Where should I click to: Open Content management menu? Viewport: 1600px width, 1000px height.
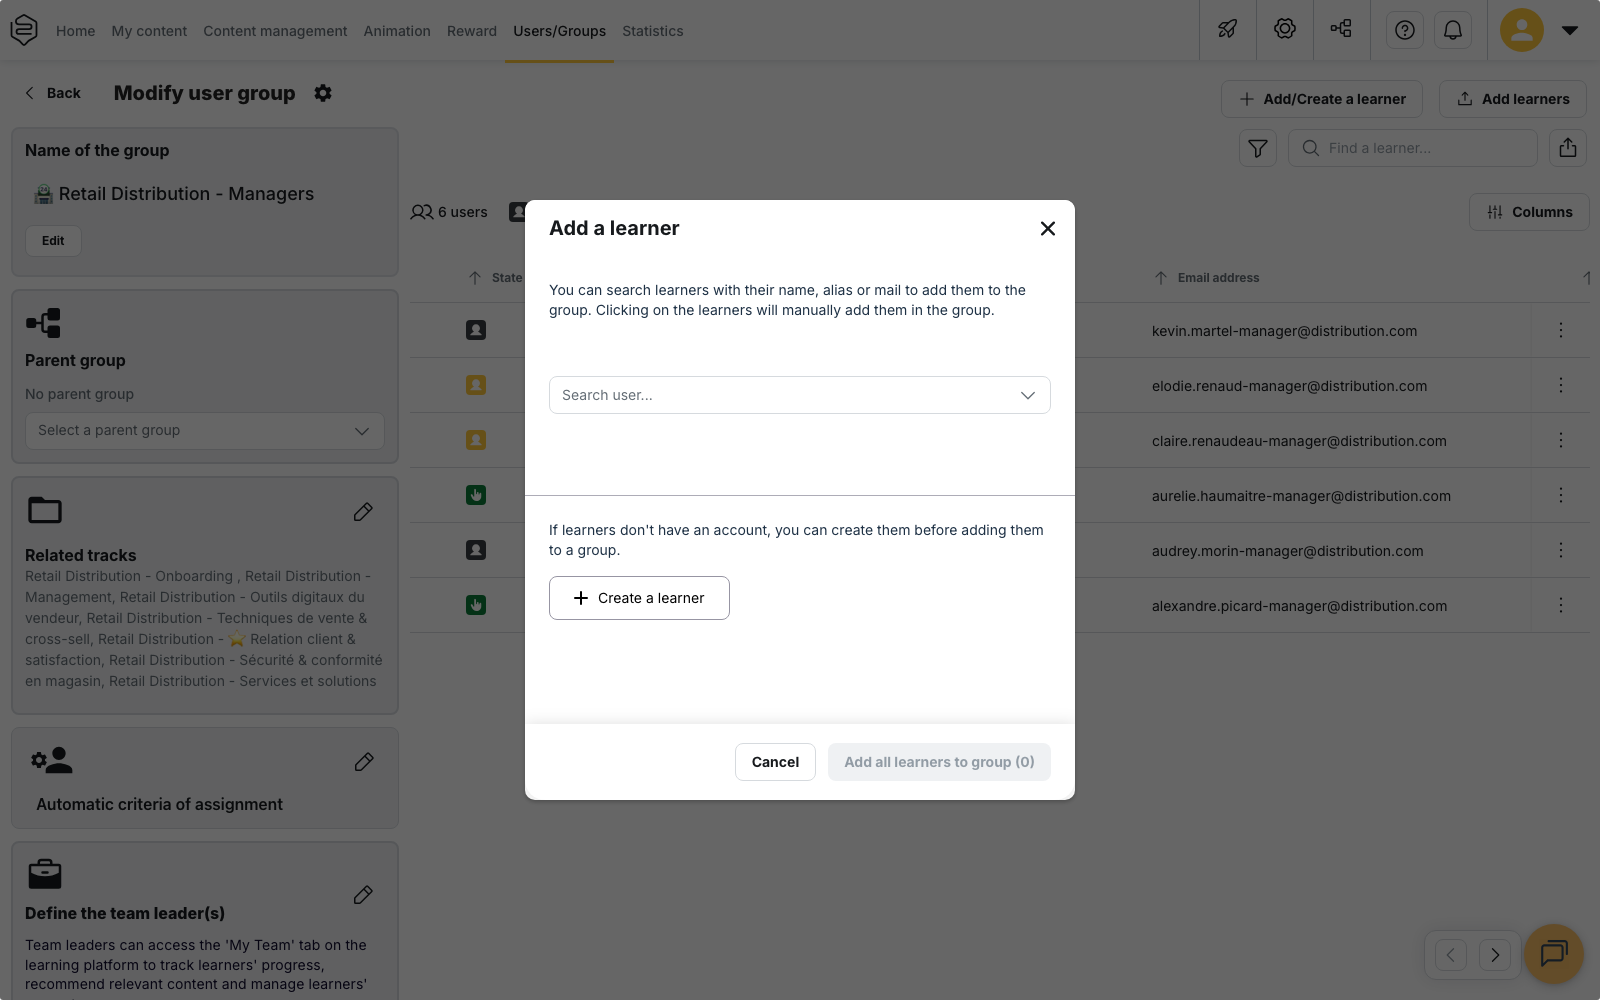(275, 31)
